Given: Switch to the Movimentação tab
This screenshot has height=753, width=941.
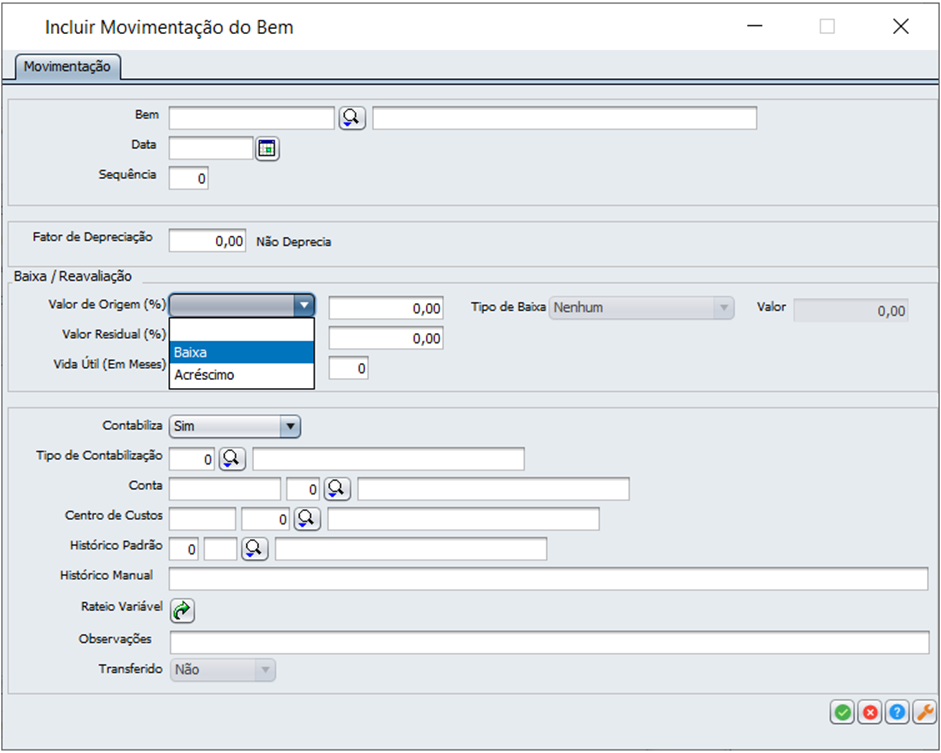Looking at the screenshot, I should [x=67, y=67].
